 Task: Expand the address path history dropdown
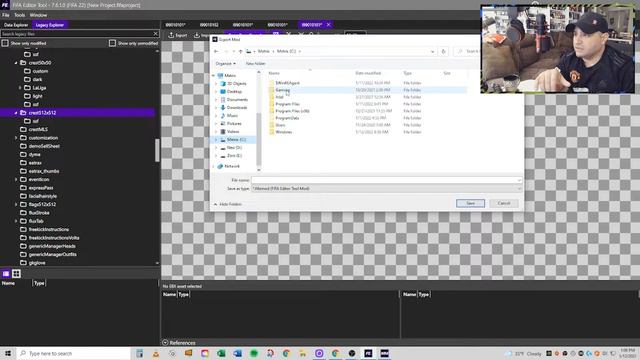432,51
